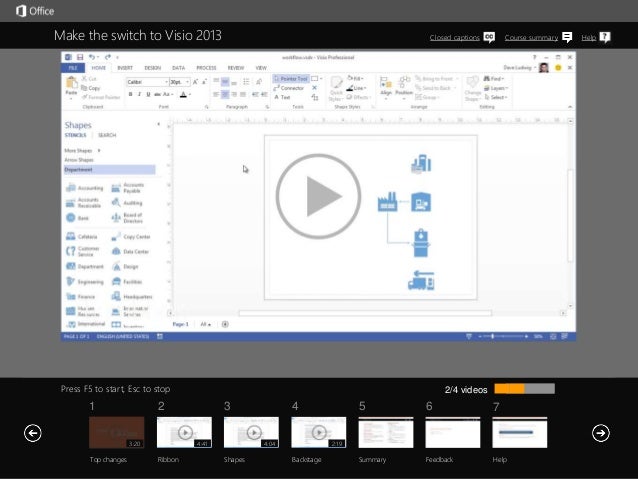Select the Arrow Shapes stencil
638x479 pixels.
[x=79, y=160]
